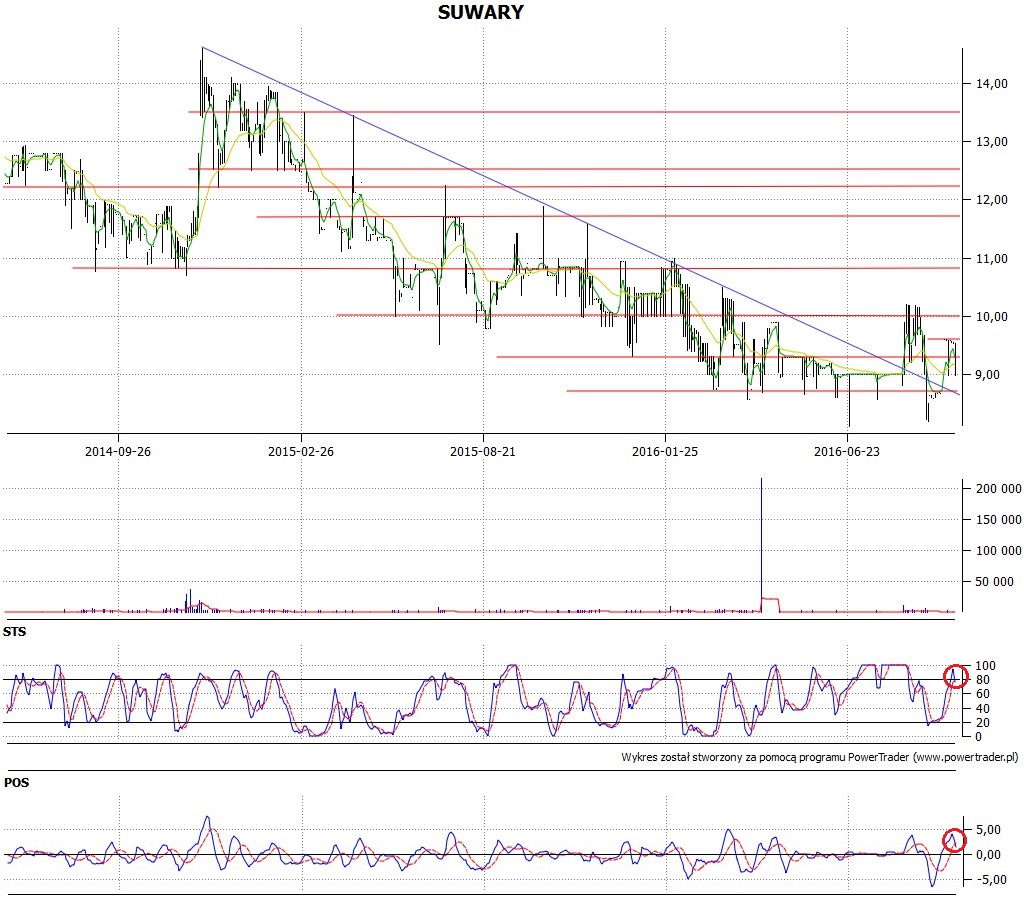Image resolution: width=1024 pixels, height=897 pixels.
Task: Click the 2014-09-26 date label
Action: pos(118,451)
